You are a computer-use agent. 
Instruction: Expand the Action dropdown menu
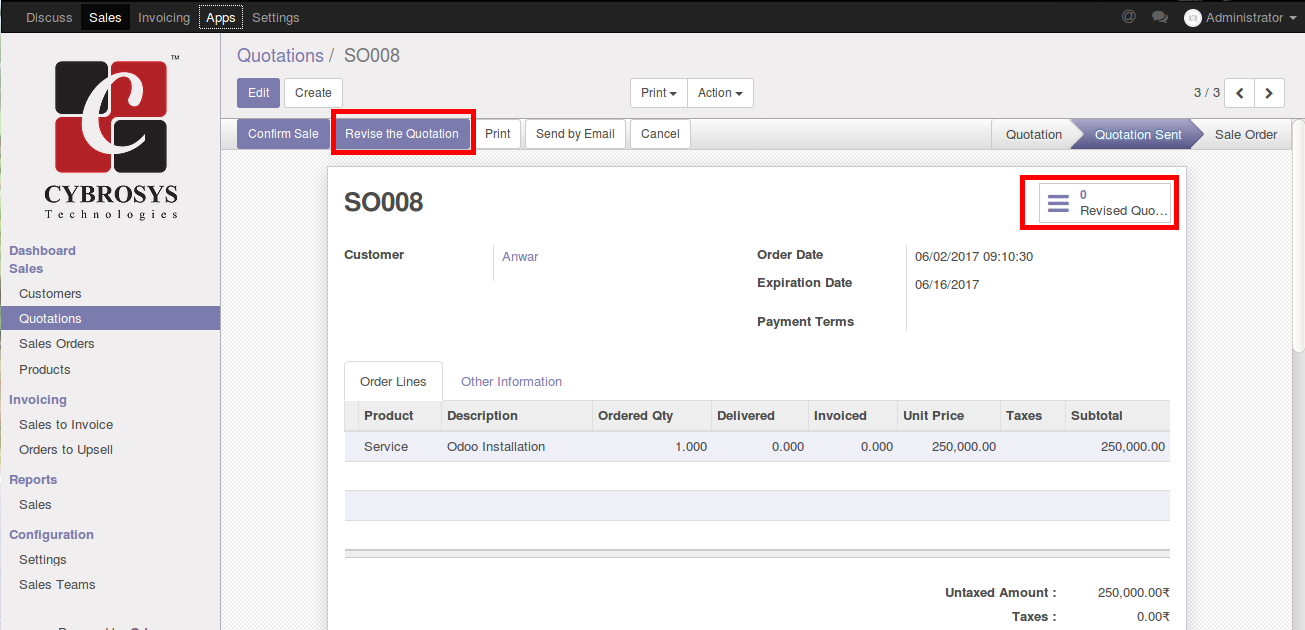click(x=720, y=93)
